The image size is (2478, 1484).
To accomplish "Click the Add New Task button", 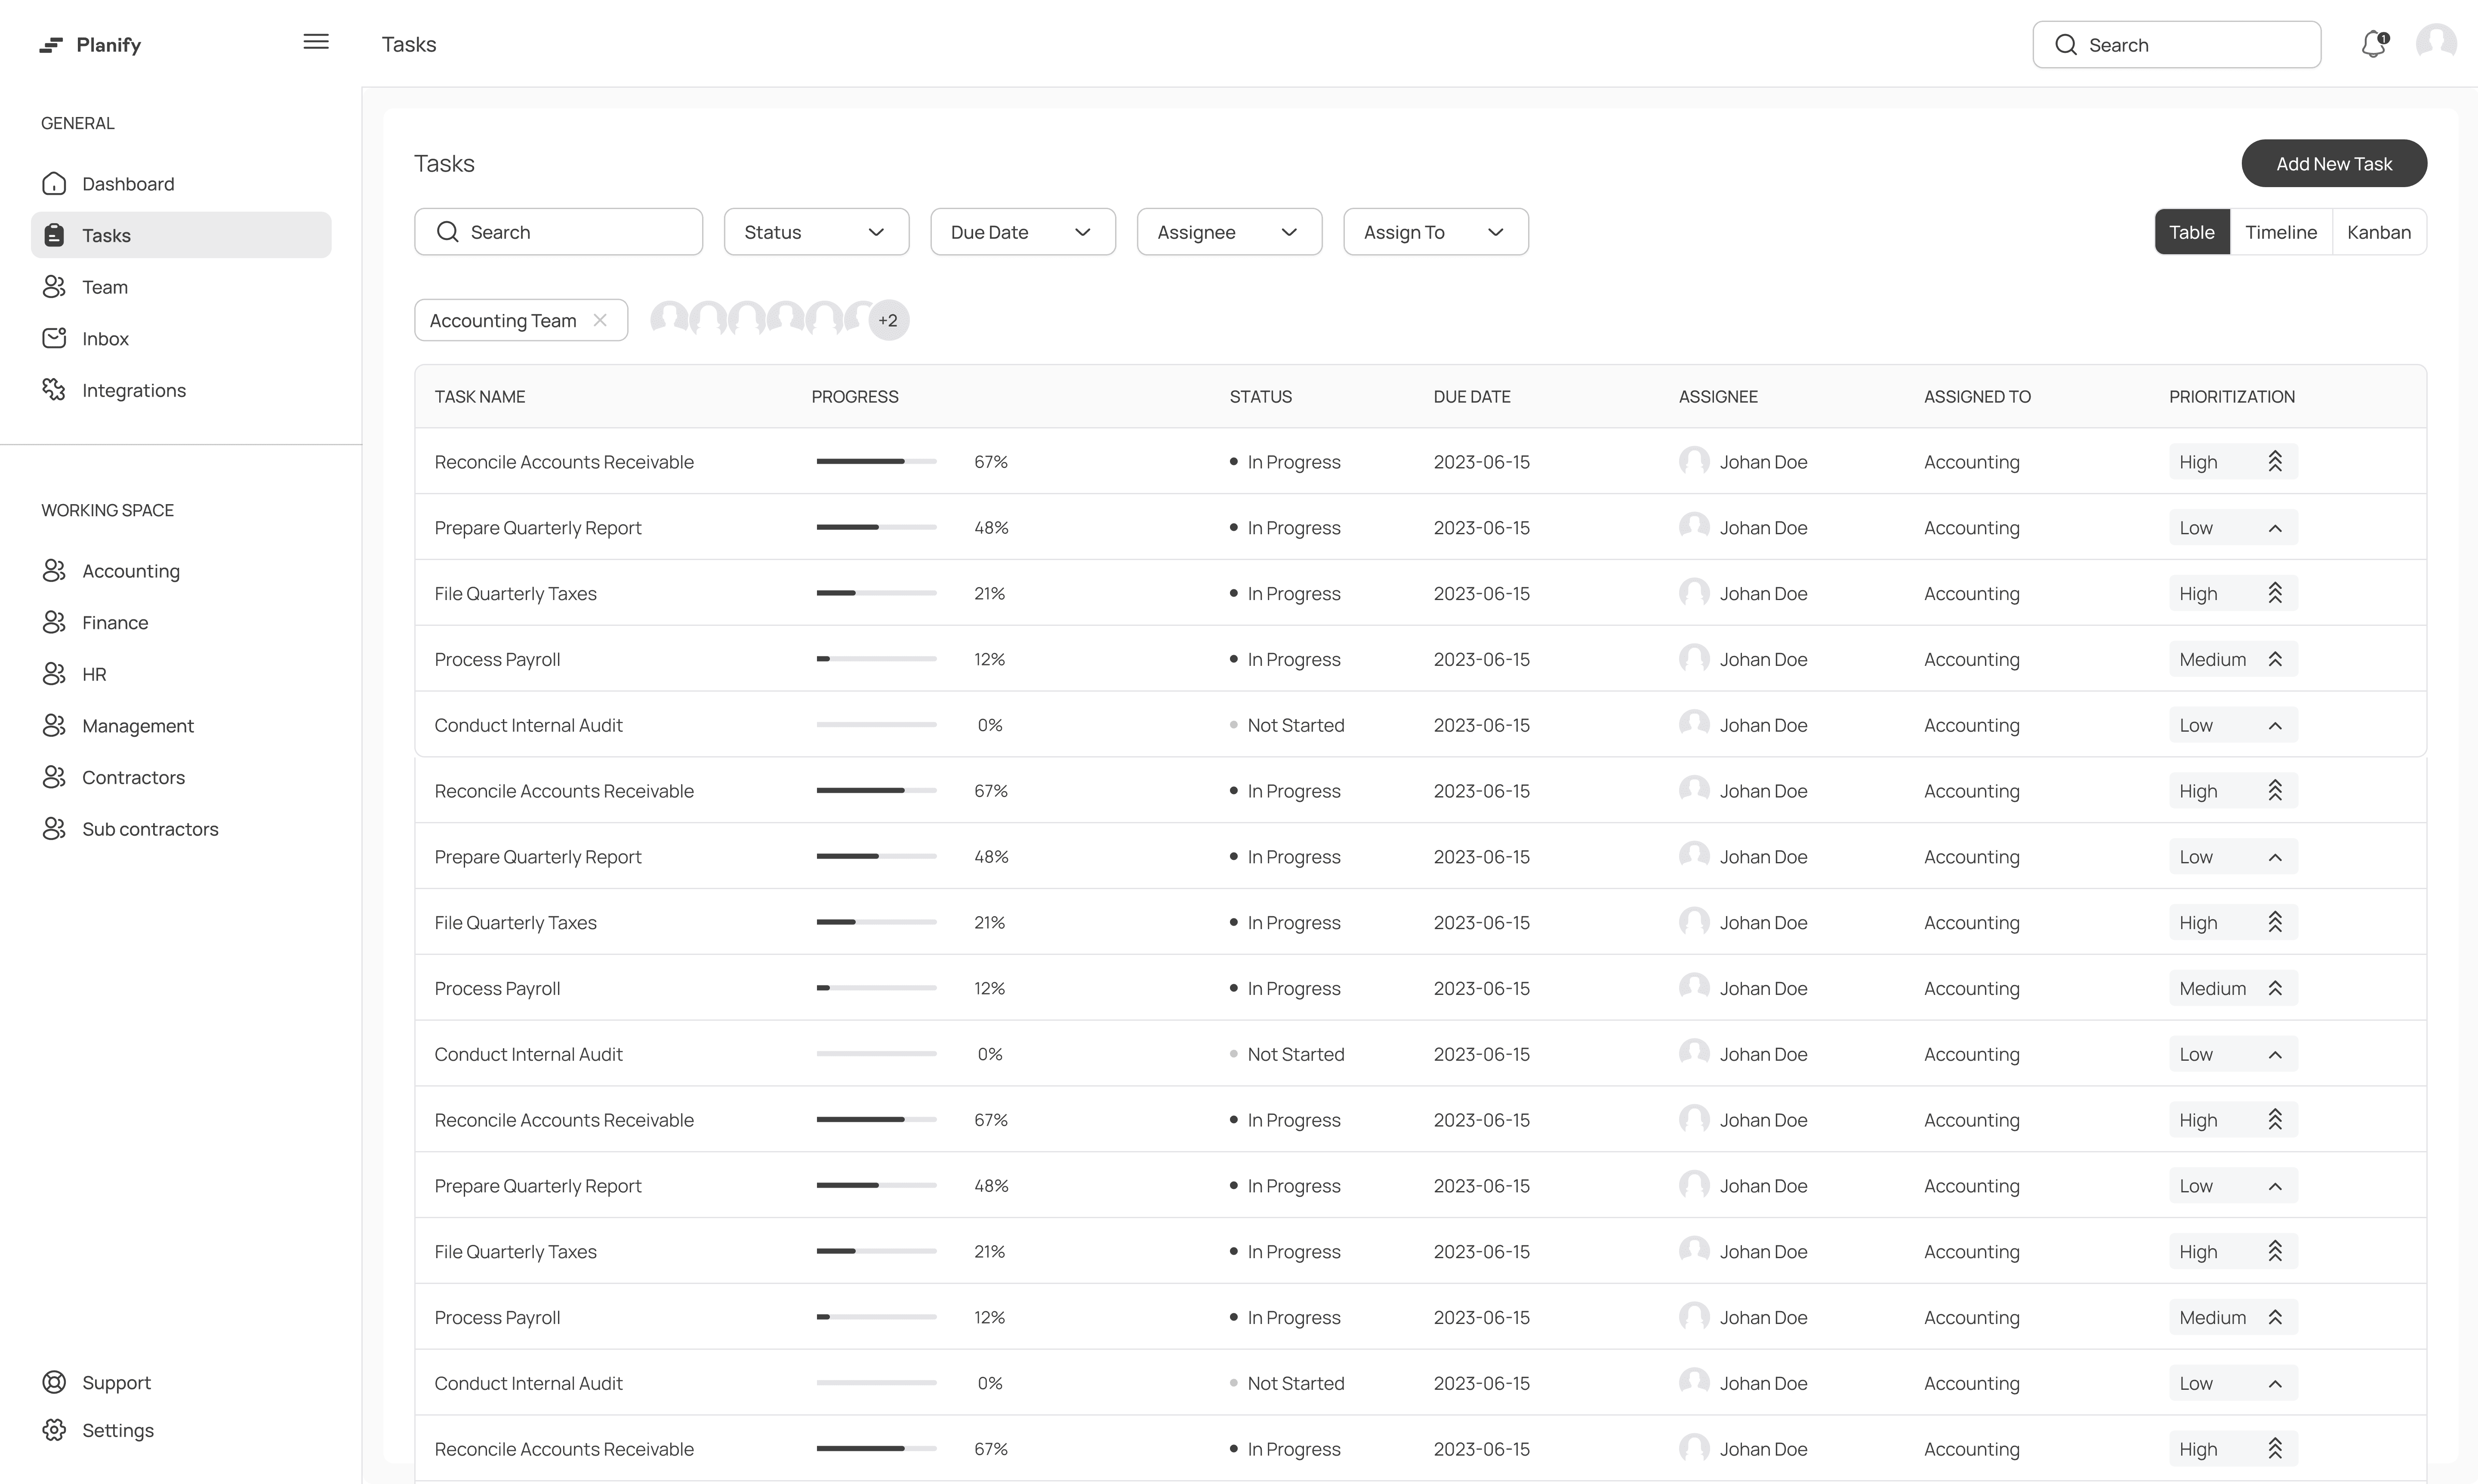I will coord(2333,164).
